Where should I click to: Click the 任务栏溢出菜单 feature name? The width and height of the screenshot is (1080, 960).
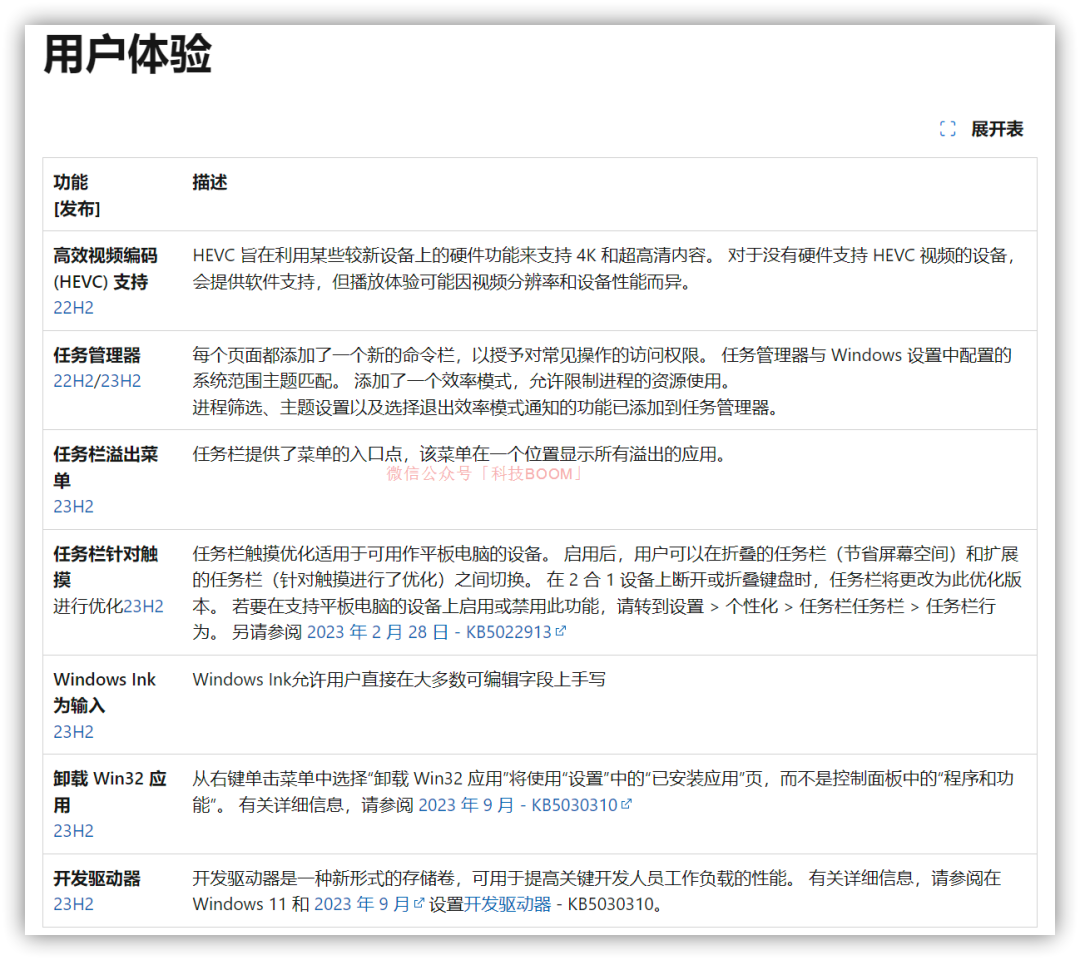click(106, 468)
